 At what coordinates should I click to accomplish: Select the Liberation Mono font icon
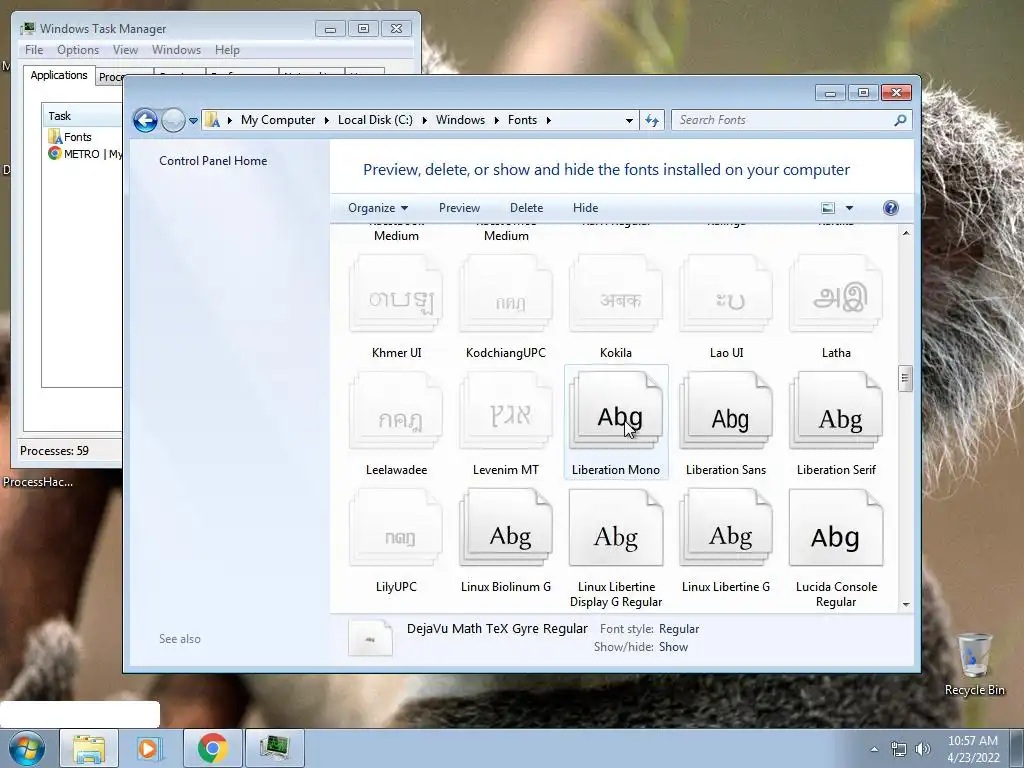pos(616,411)
